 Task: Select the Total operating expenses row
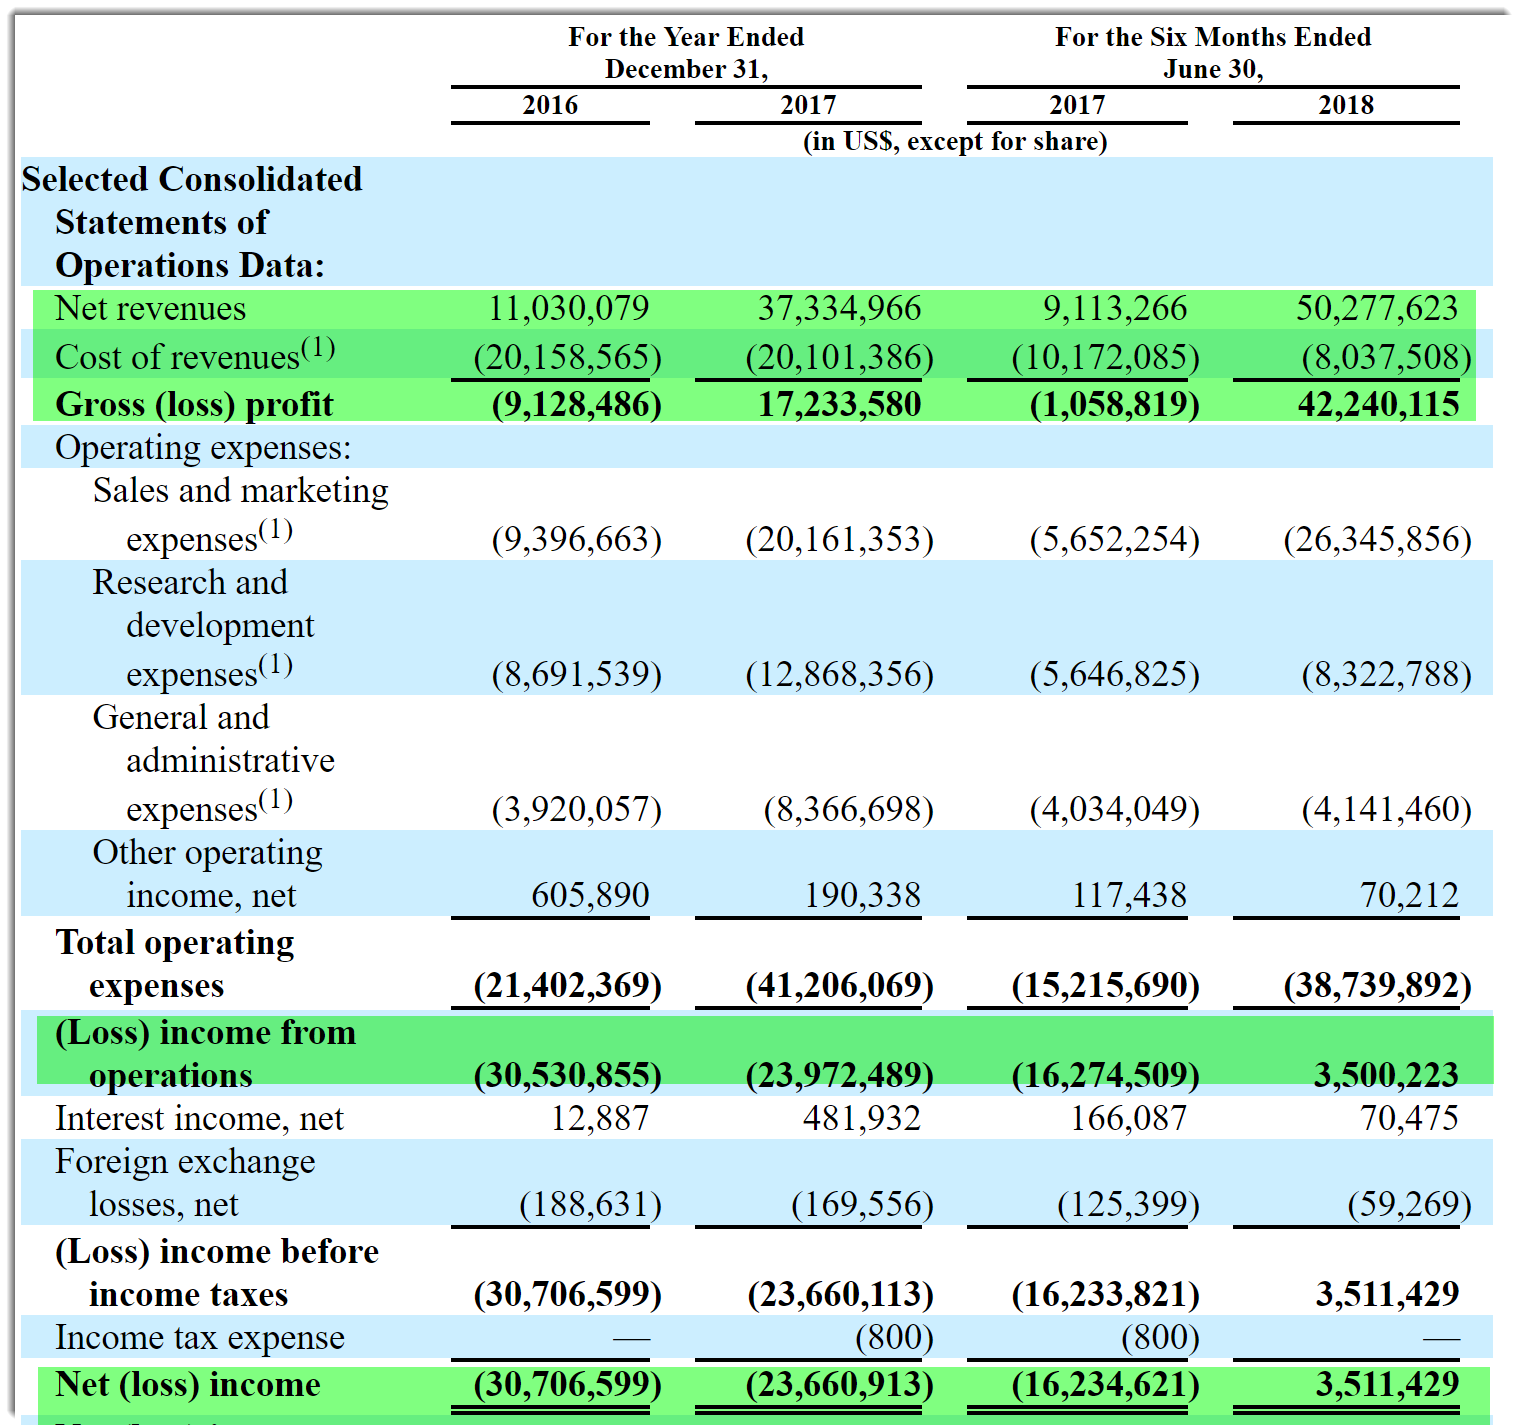[175, 962]
